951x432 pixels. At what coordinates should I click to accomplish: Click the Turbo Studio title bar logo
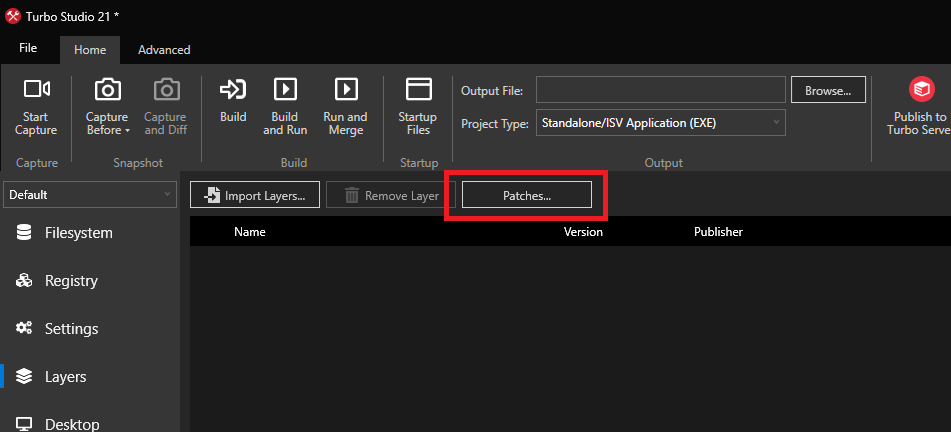[13, 16]
